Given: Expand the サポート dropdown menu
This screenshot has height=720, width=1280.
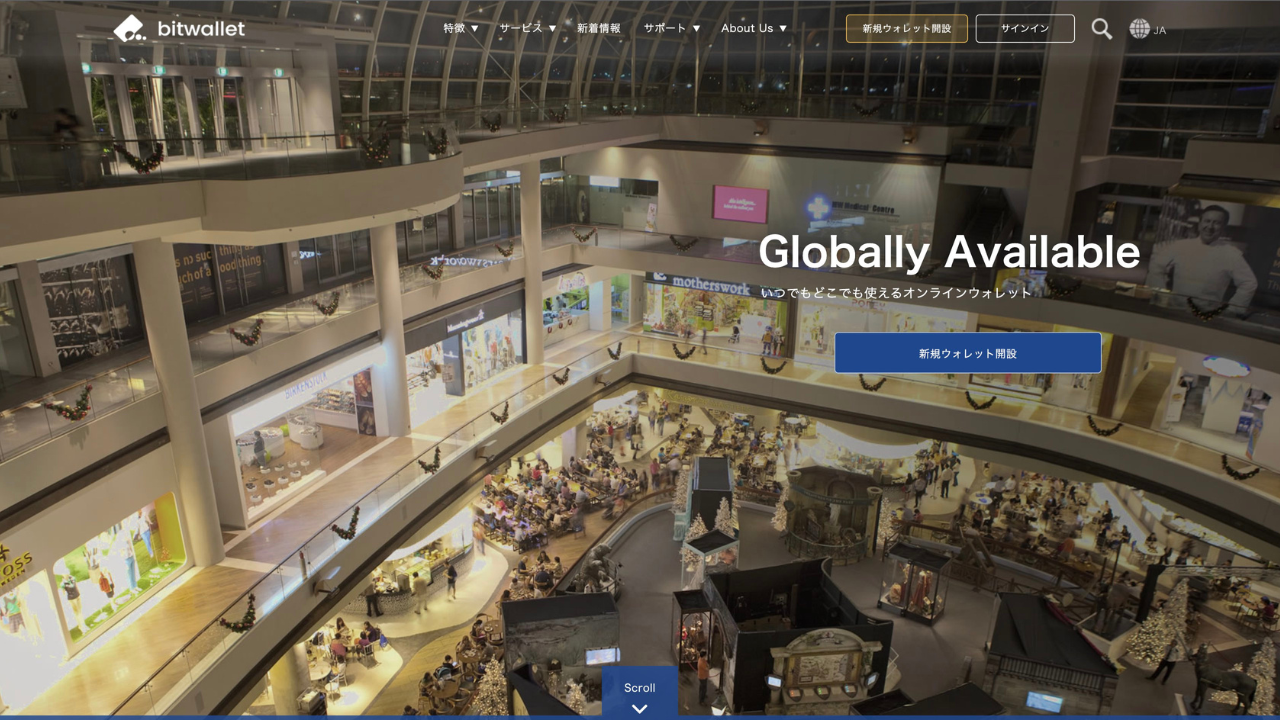Looking at the screenshot, I should (x=672, y=28).
